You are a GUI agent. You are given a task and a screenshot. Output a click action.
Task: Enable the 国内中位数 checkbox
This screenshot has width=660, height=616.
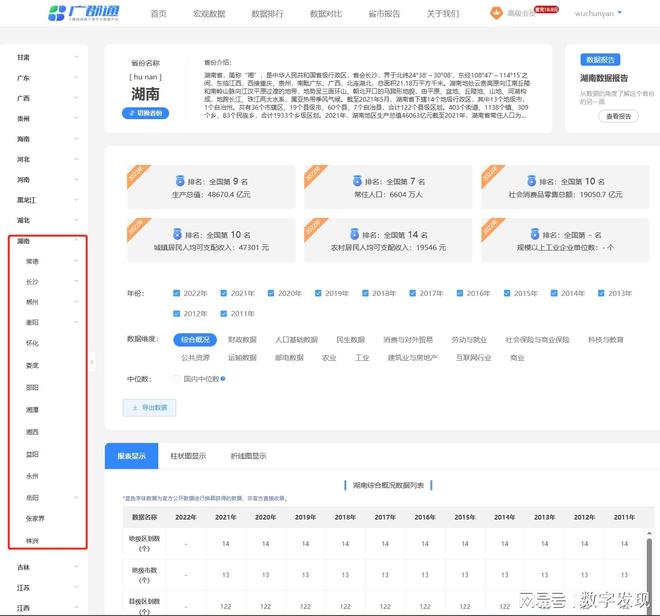[x=176, y=379]
